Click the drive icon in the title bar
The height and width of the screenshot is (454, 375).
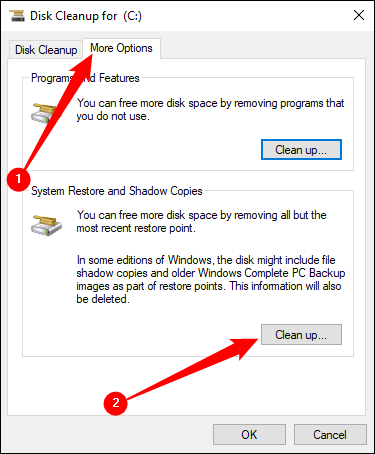17,15
